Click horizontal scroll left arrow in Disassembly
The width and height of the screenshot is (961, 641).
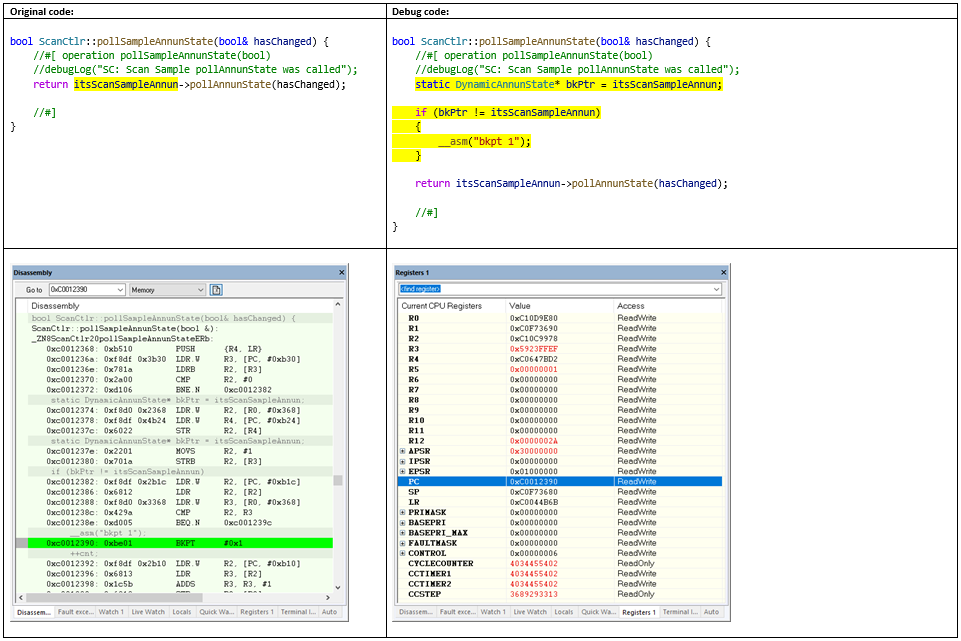[21, 597]
